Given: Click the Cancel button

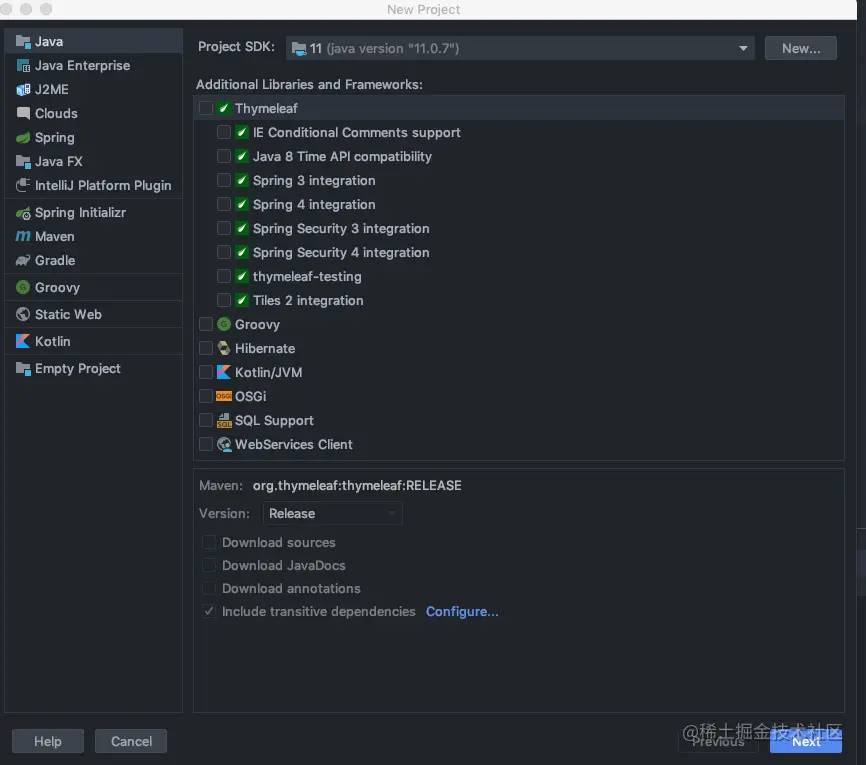Looking at the screenshot, I should point(131,741).
